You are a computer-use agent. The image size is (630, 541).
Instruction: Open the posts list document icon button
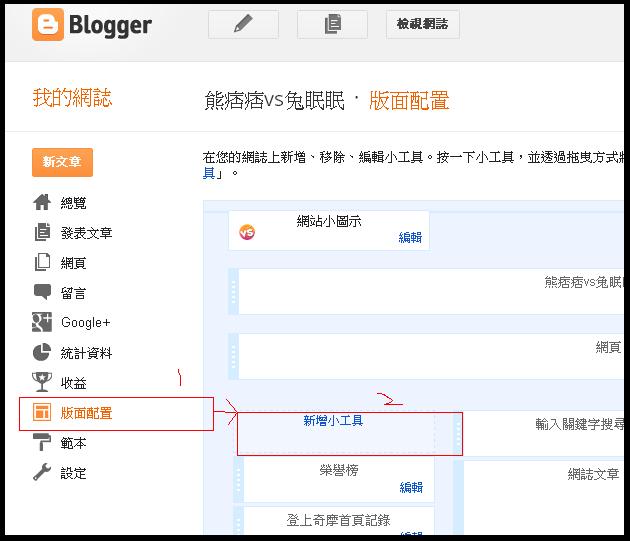332,25
